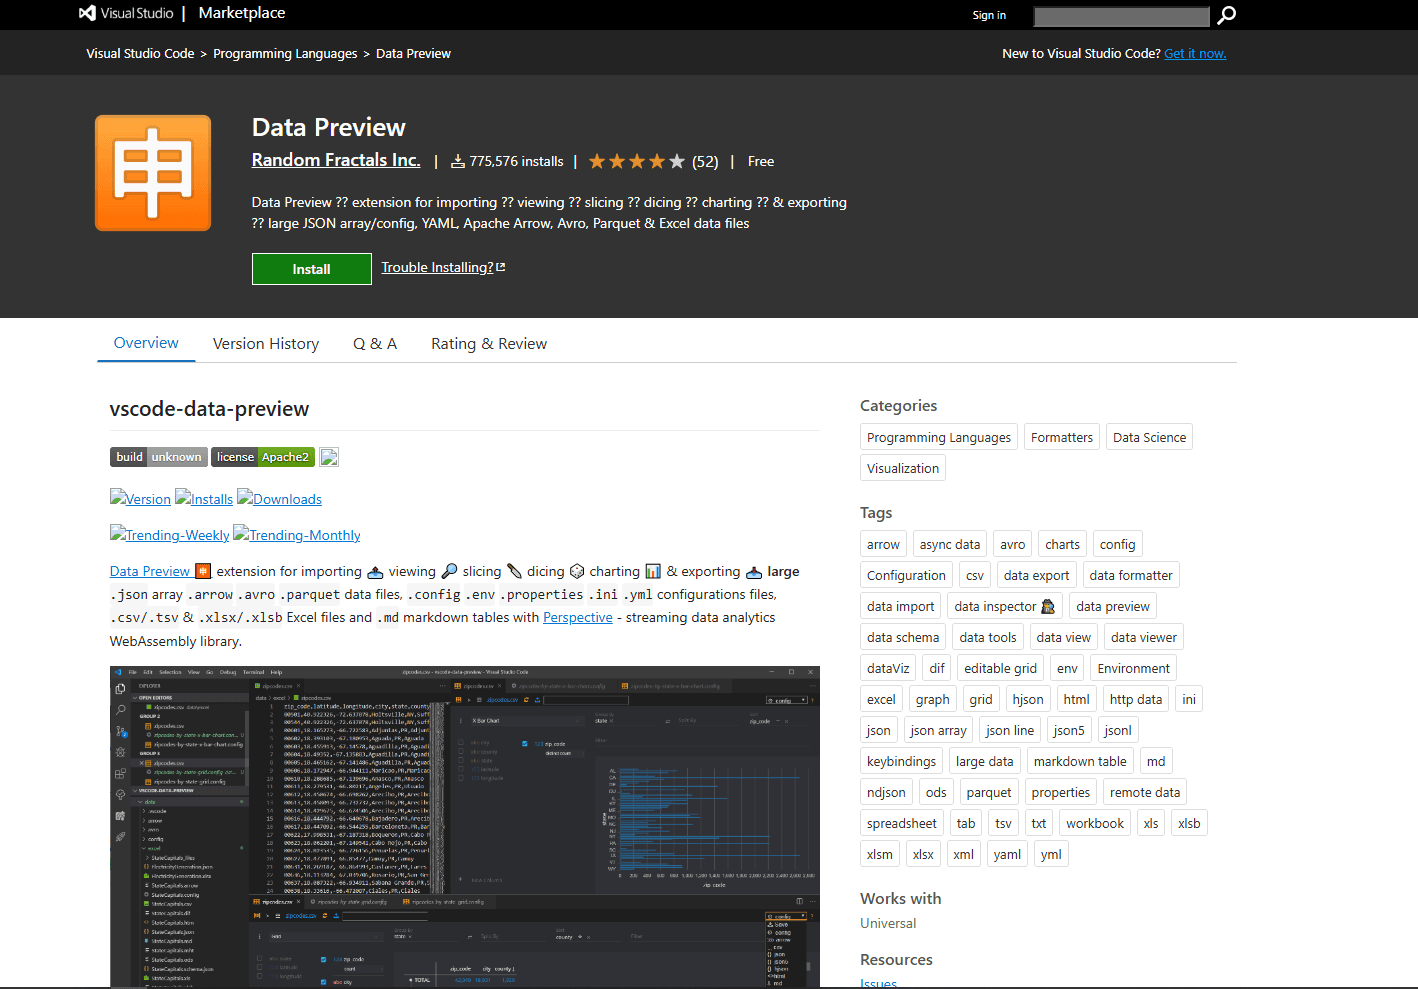Click the arrow tag

pos(883,544)
